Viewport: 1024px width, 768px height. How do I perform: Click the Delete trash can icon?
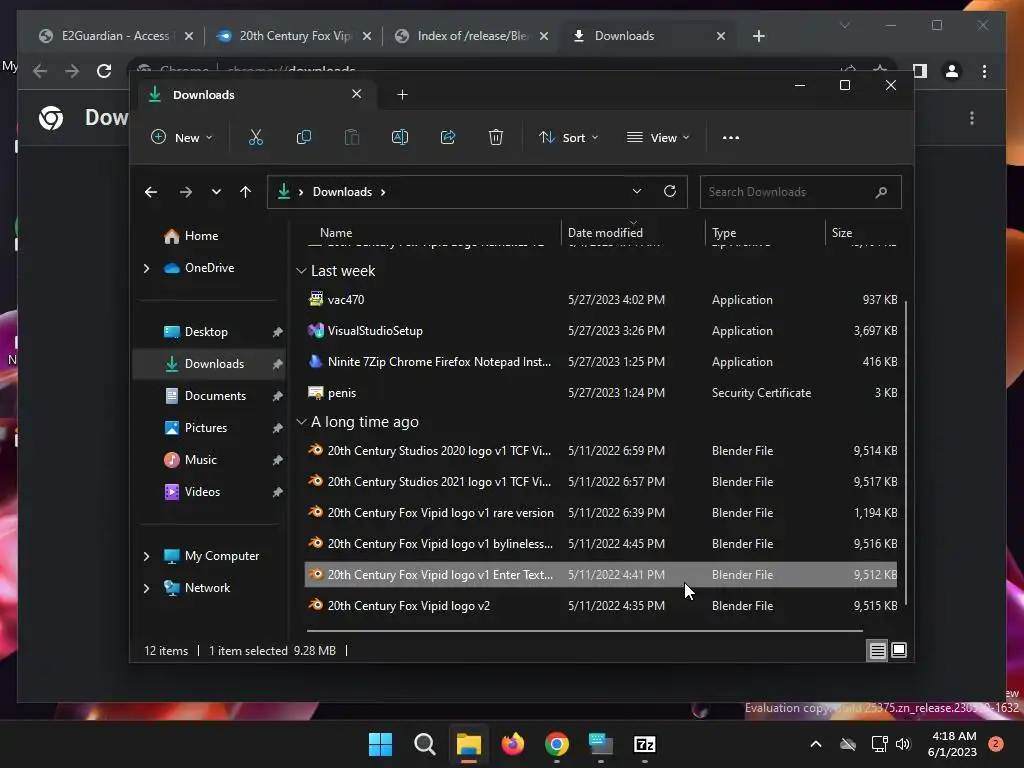coord(496,137)
